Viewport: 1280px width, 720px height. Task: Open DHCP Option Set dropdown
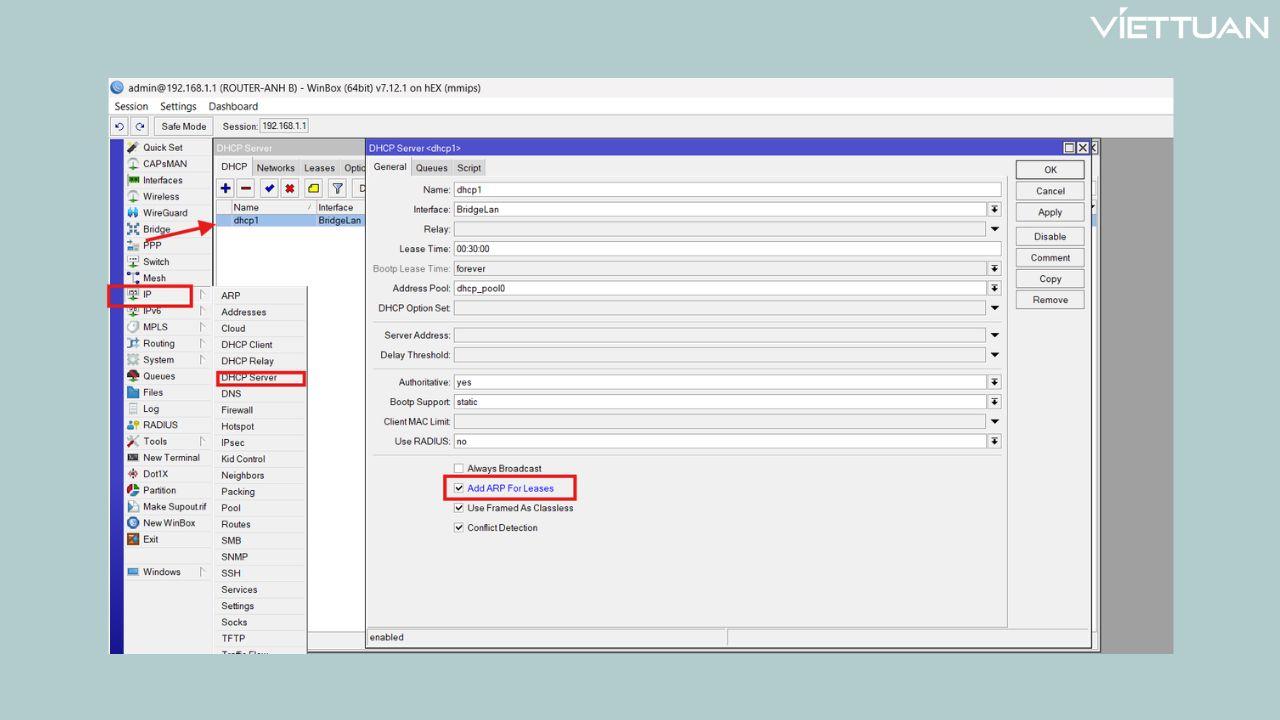[995, 308]
